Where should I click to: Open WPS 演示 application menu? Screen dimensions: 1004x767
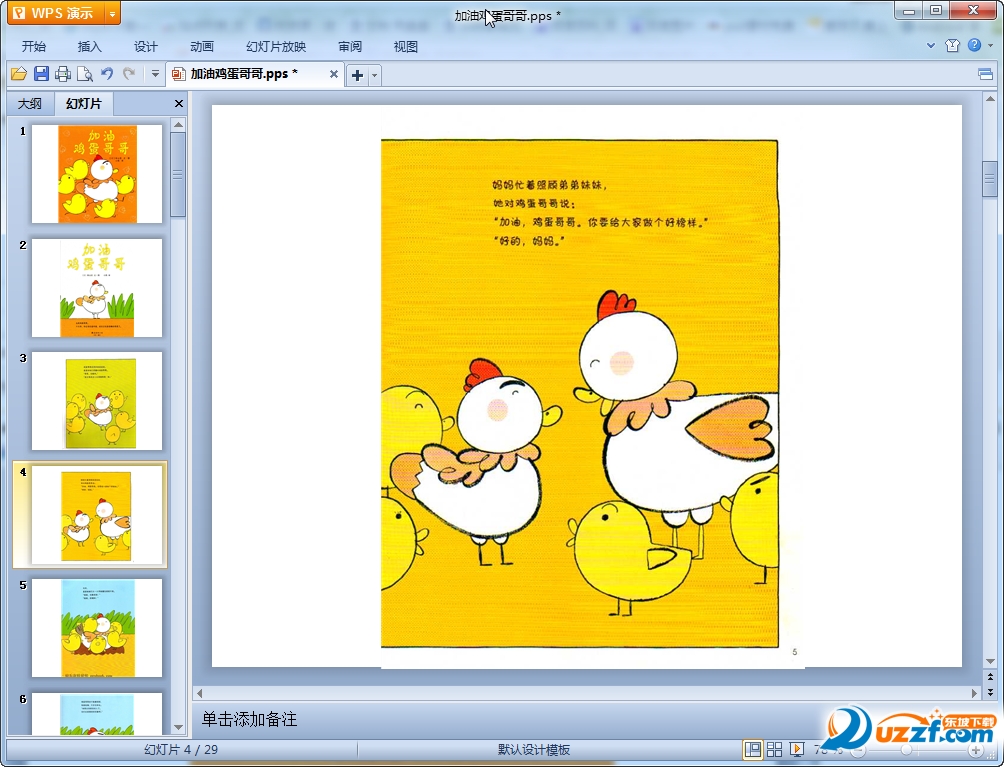click(x=54, y=13)
